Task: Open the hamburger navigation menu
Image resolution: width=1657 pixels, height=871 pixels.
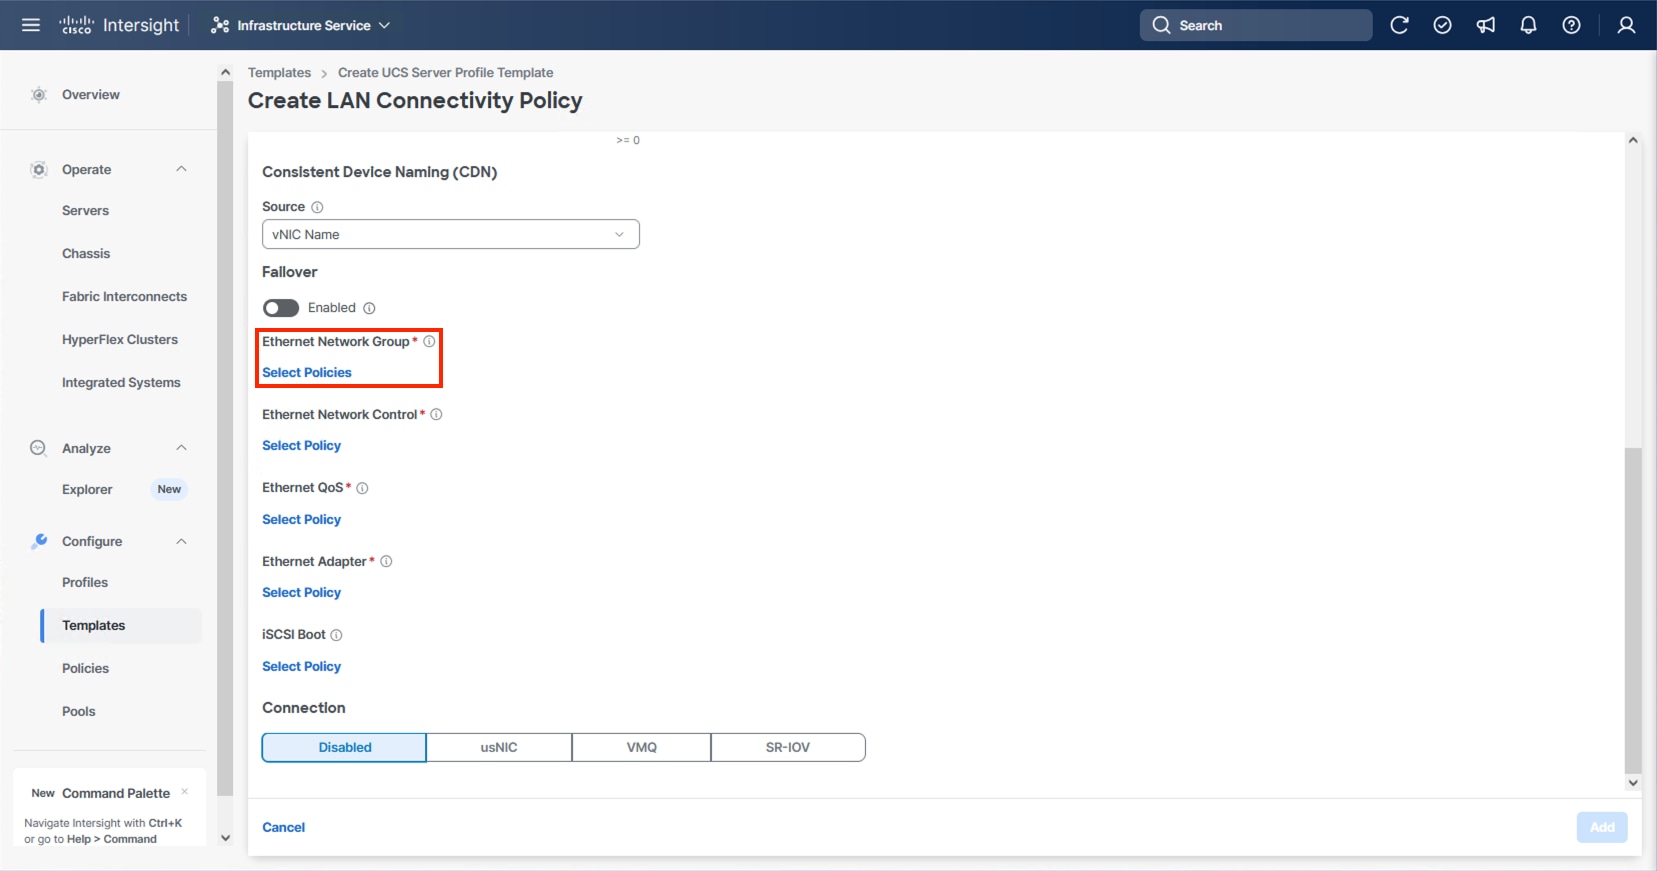Action: [31, 25]
